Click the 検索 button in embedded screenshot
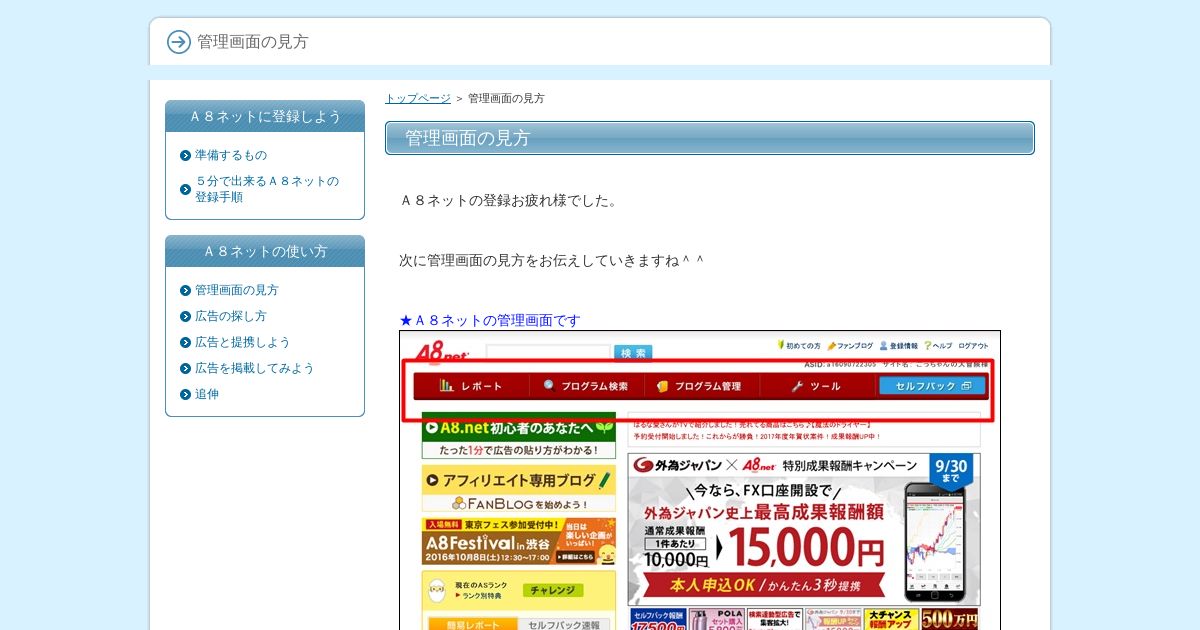The image size is (1200, 630). click(x=633, y=353)
